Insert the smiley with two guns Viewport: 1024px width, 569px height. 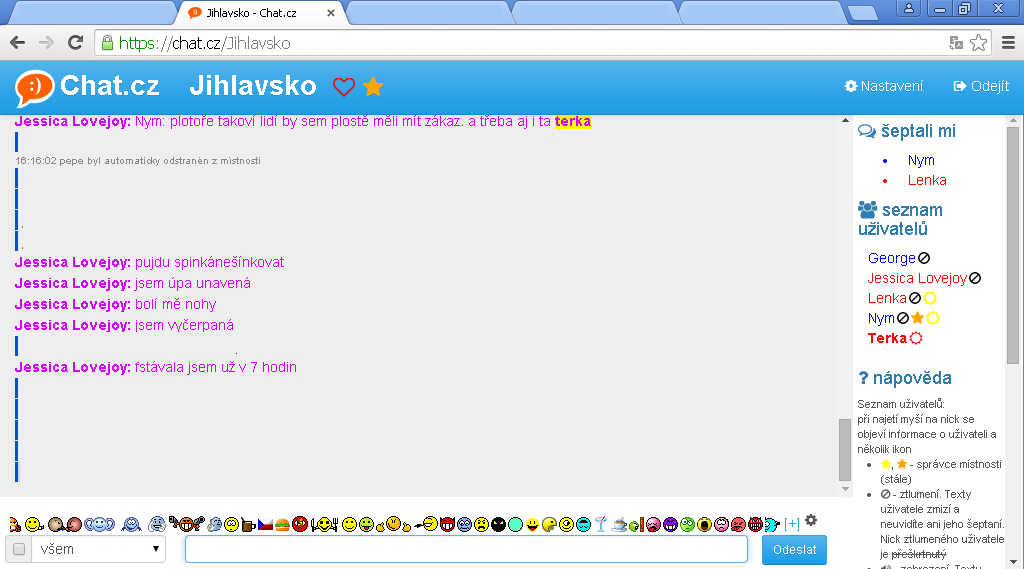187,523
